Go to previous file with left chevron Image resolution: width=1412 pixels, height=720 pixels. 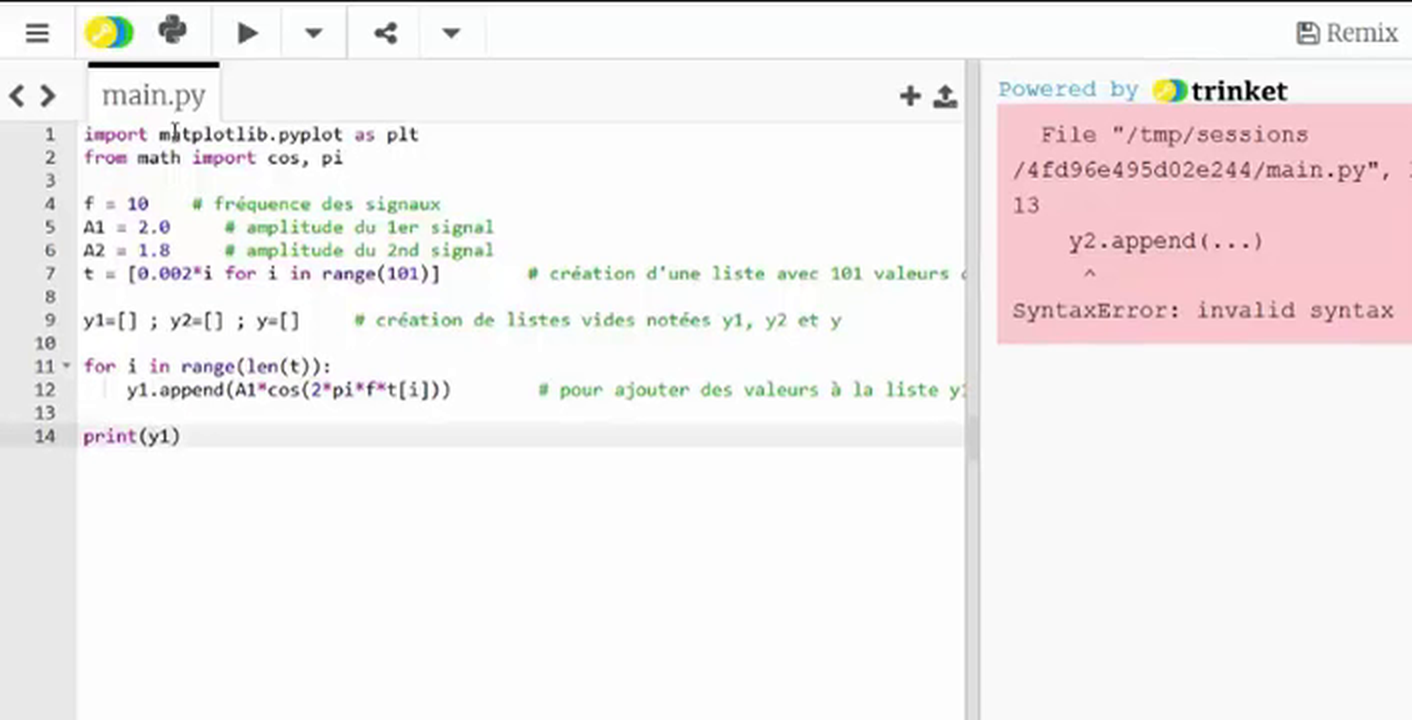tap(17, 96)
